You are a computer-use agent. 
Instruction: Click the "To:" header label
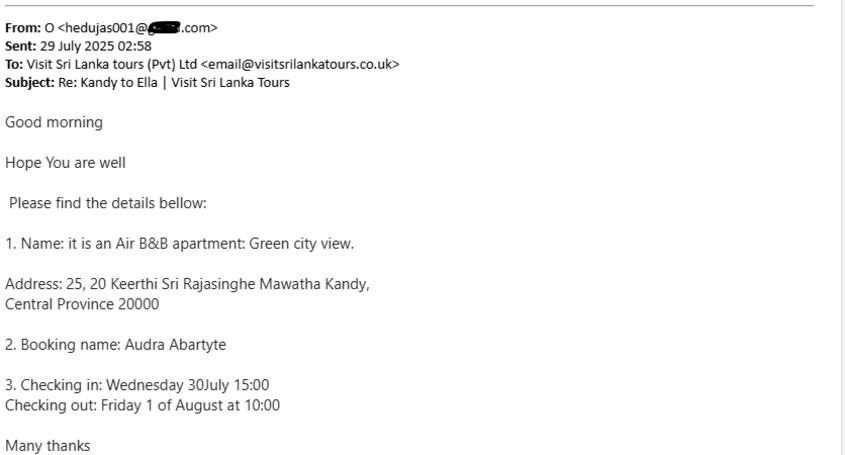[14, 64]
